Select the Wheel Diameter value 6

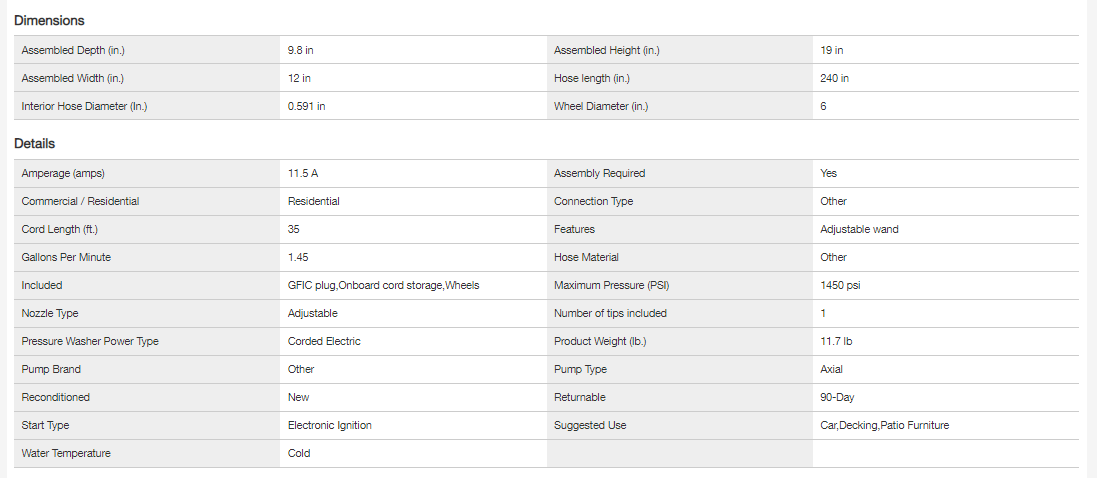click(823, 106)
